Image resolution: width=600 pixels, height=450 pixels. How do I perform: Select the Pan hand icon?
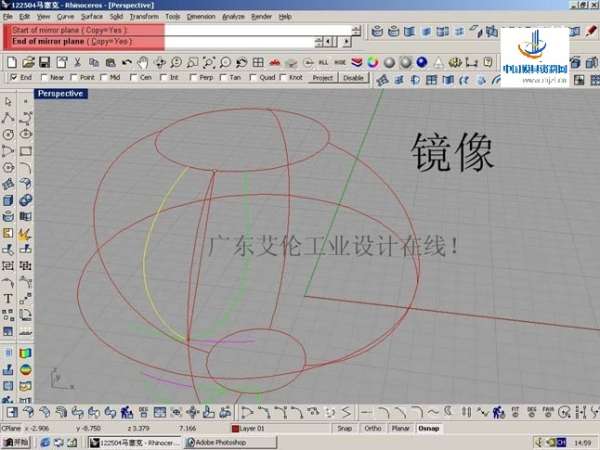[143, 62]
